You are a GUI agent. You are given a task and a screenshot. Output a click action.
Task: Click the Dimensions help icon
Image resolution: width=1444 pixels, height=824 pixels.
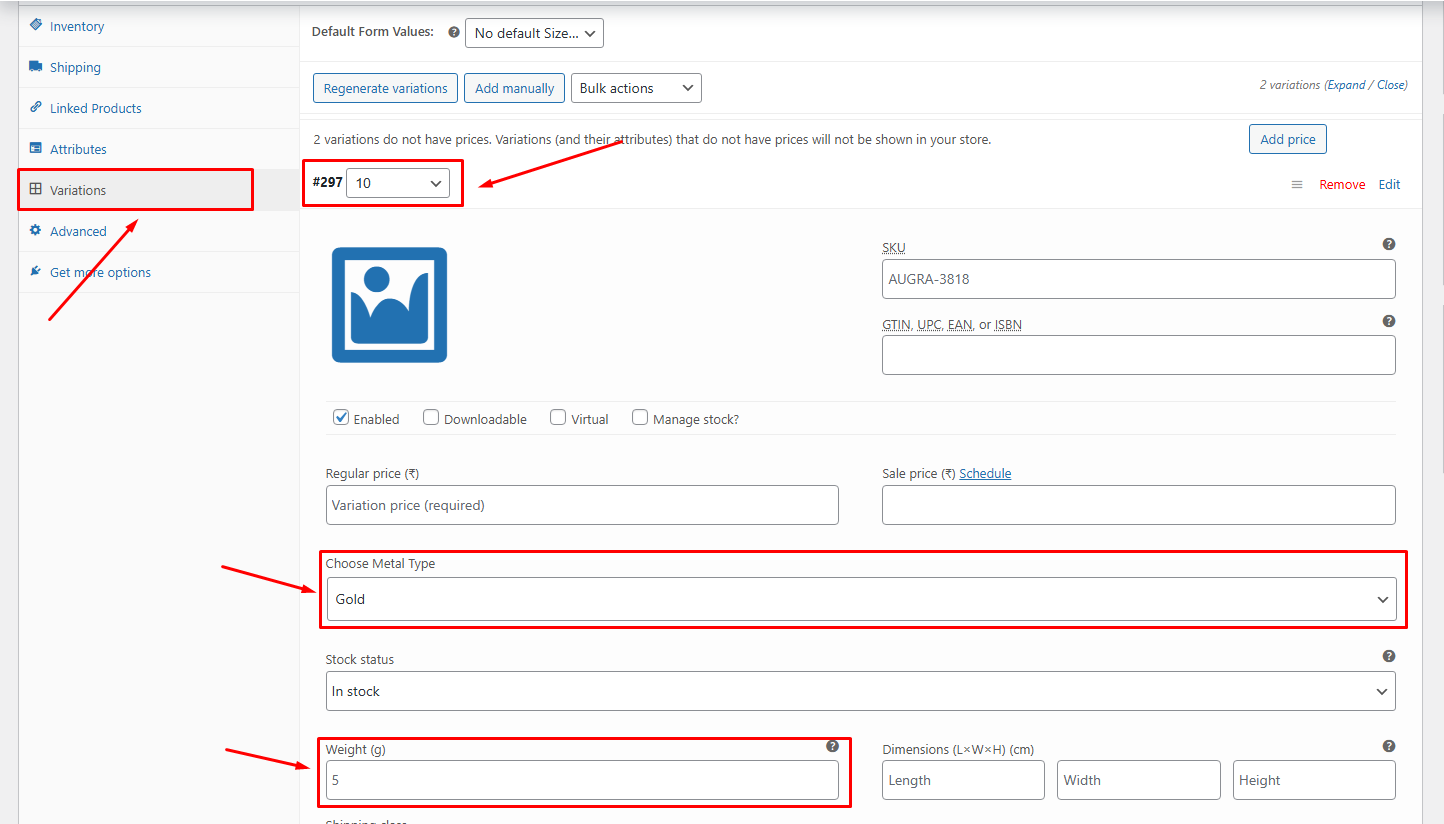(x=1389, y=746)
